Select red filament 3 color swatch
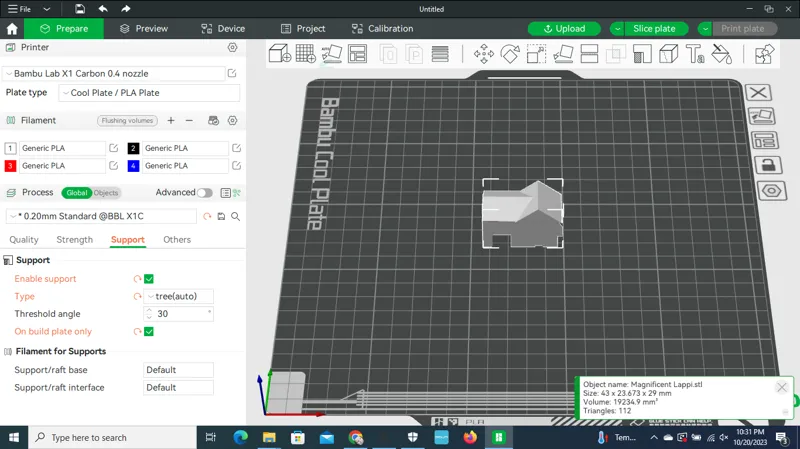 point(10,166)
